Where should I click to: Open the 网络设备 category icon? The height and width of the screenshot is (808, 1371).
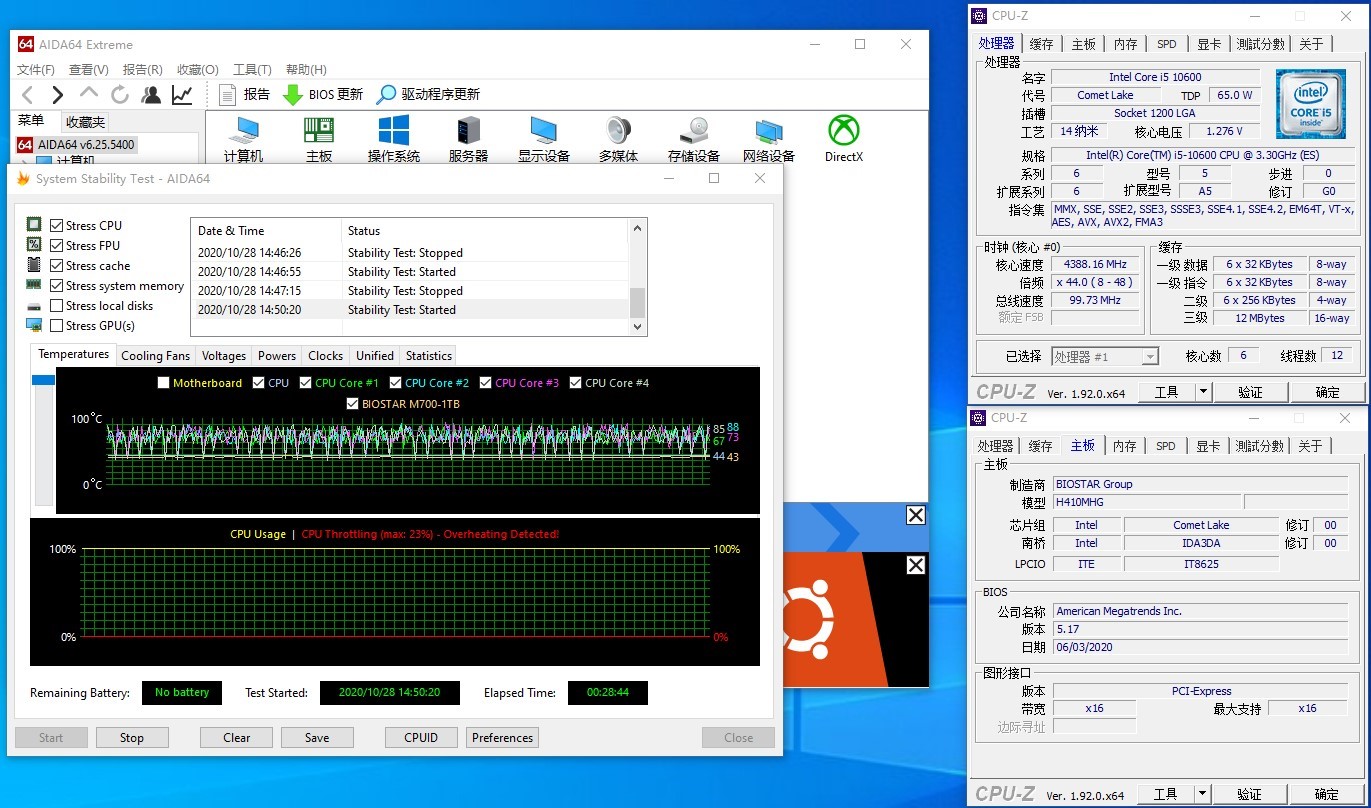click(768, 139)
